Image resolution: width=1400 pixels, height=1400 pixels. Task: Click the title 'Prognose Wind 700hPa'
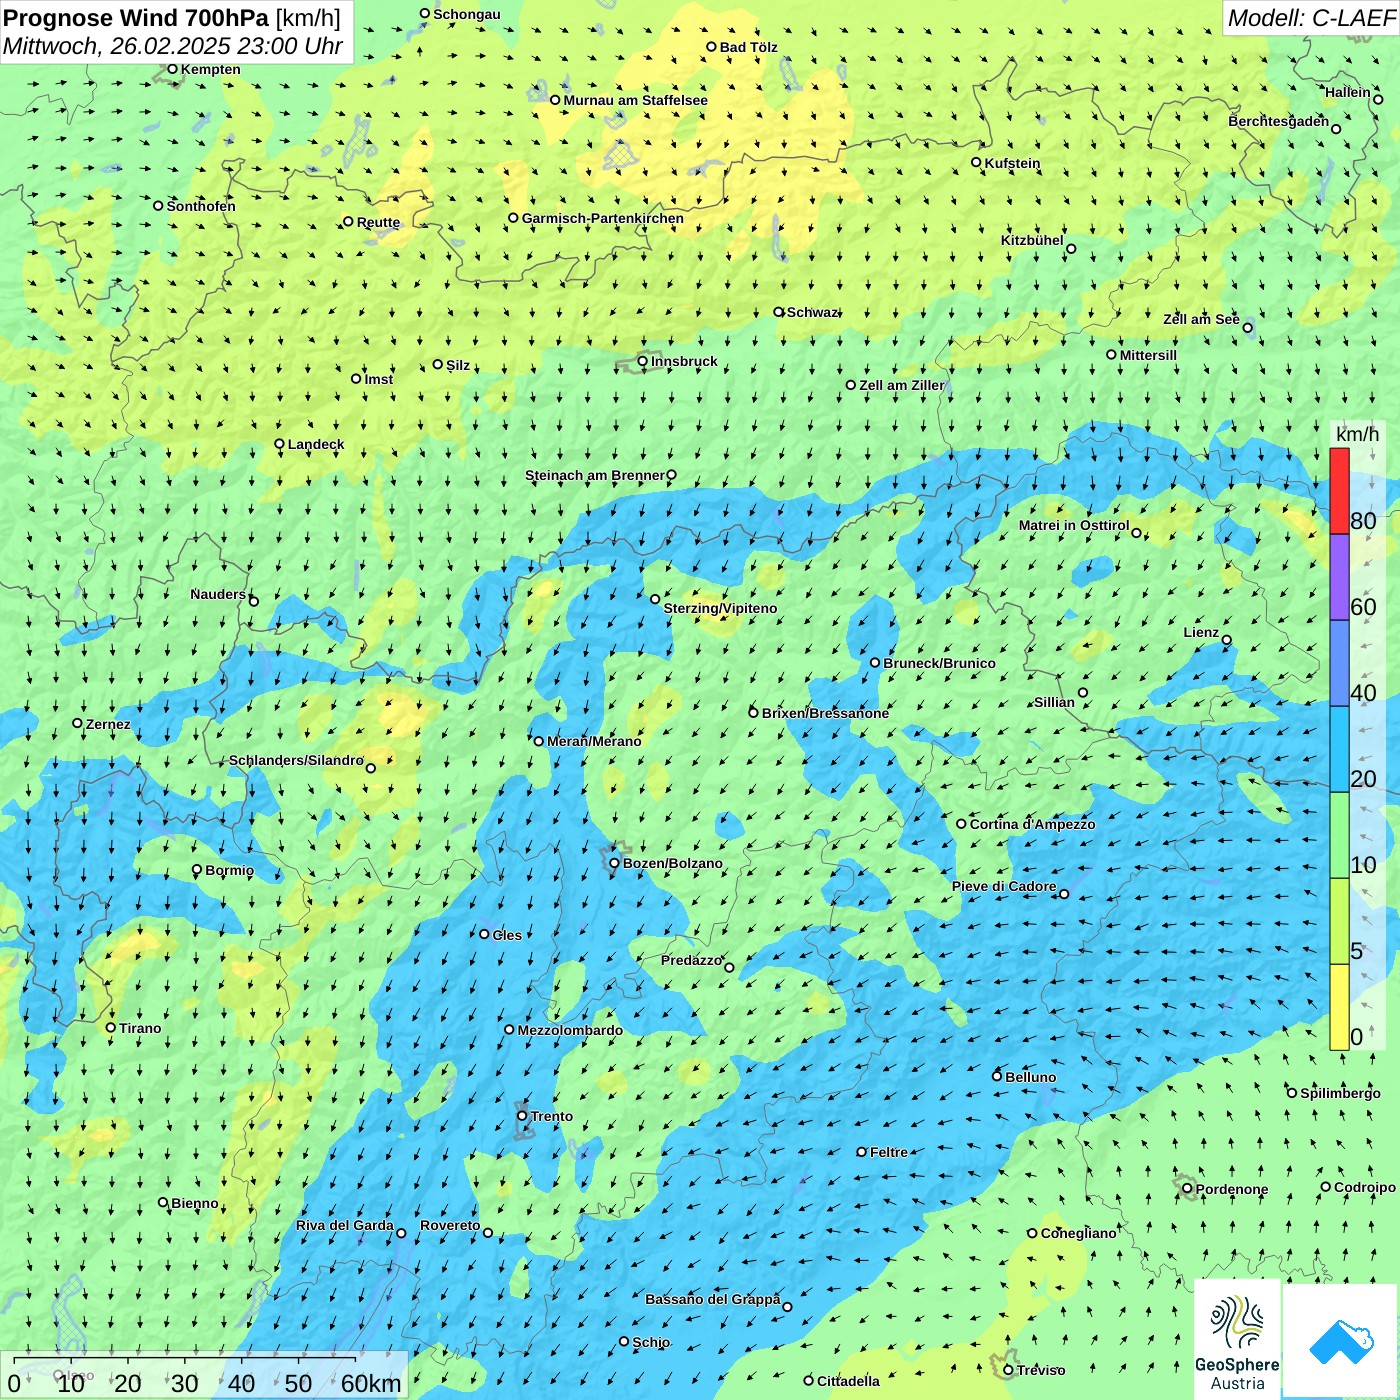[136, 18]
